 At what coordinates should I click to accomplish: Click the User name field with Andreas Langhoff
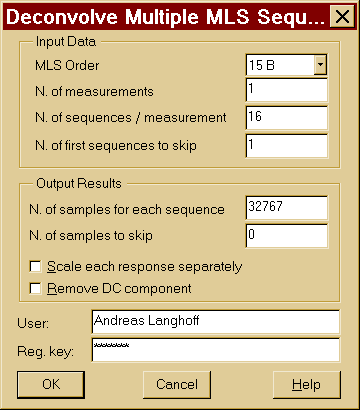point(216,322)
